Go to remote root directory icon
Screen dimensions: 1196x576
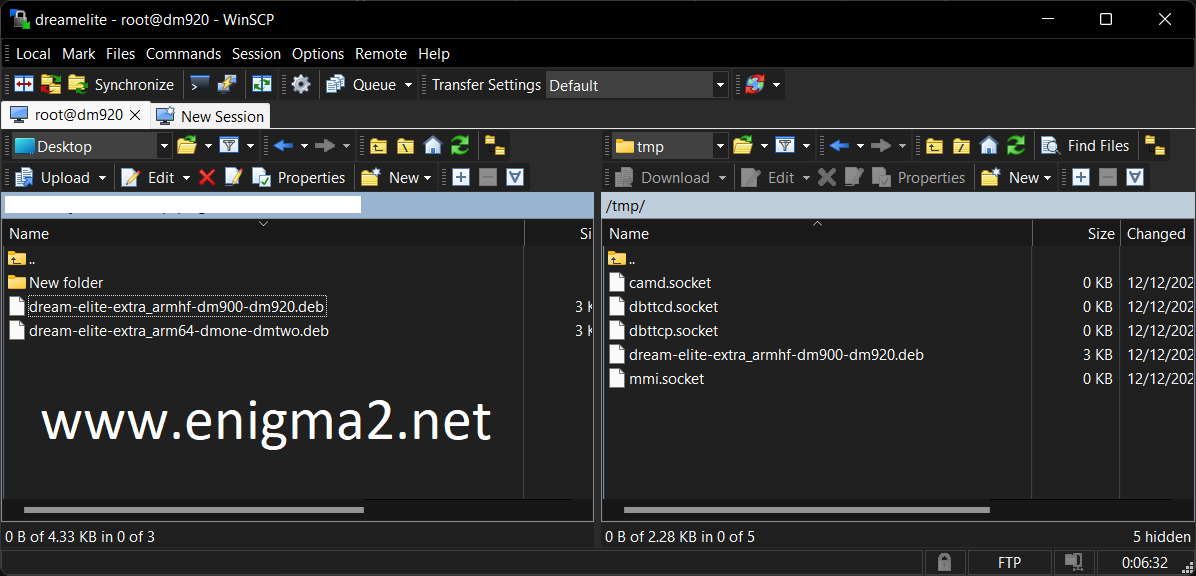(x=962, y=146)
